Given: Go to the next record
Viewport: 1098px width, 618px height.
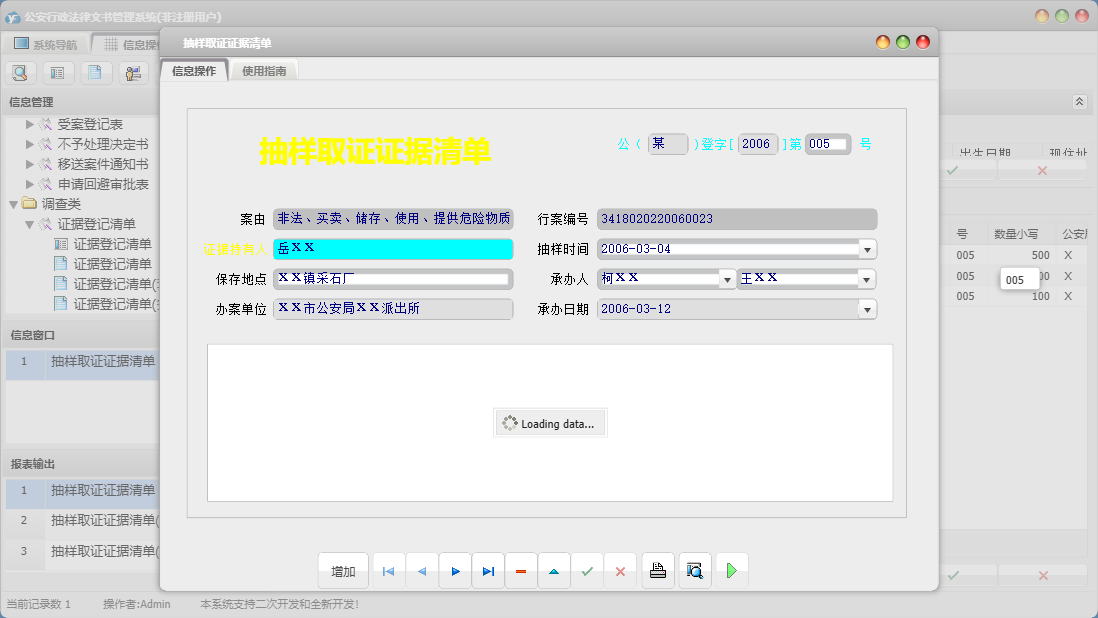Looking at the screenshot, I should (x=455, y=571).
